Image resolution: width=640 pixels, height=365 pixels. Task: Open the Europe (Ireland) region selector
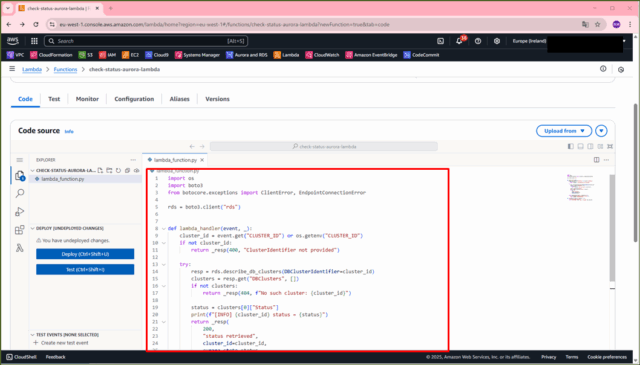pyautogui.click(x=529, y=41)
